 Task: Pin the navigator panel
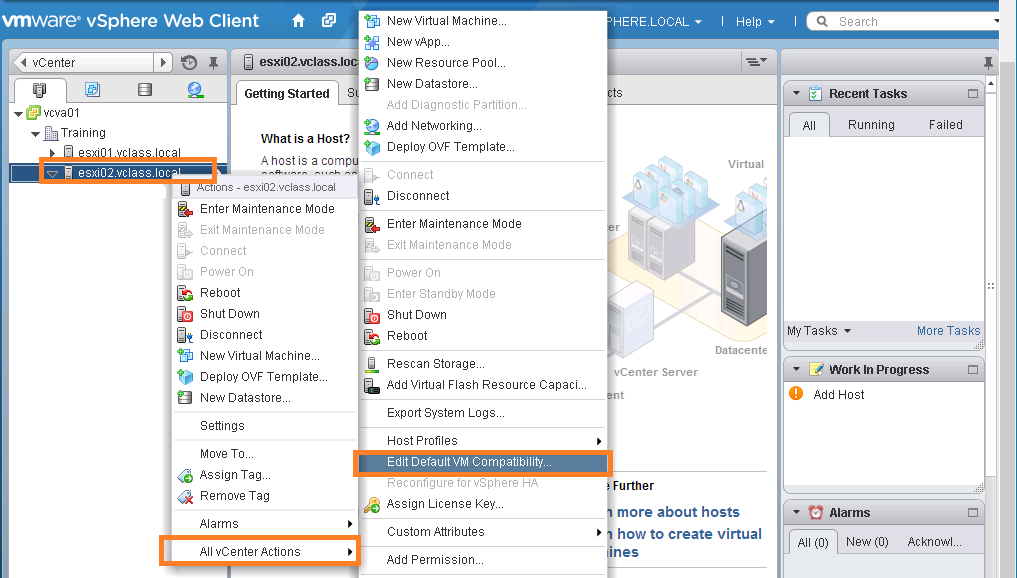click(213, 63)
